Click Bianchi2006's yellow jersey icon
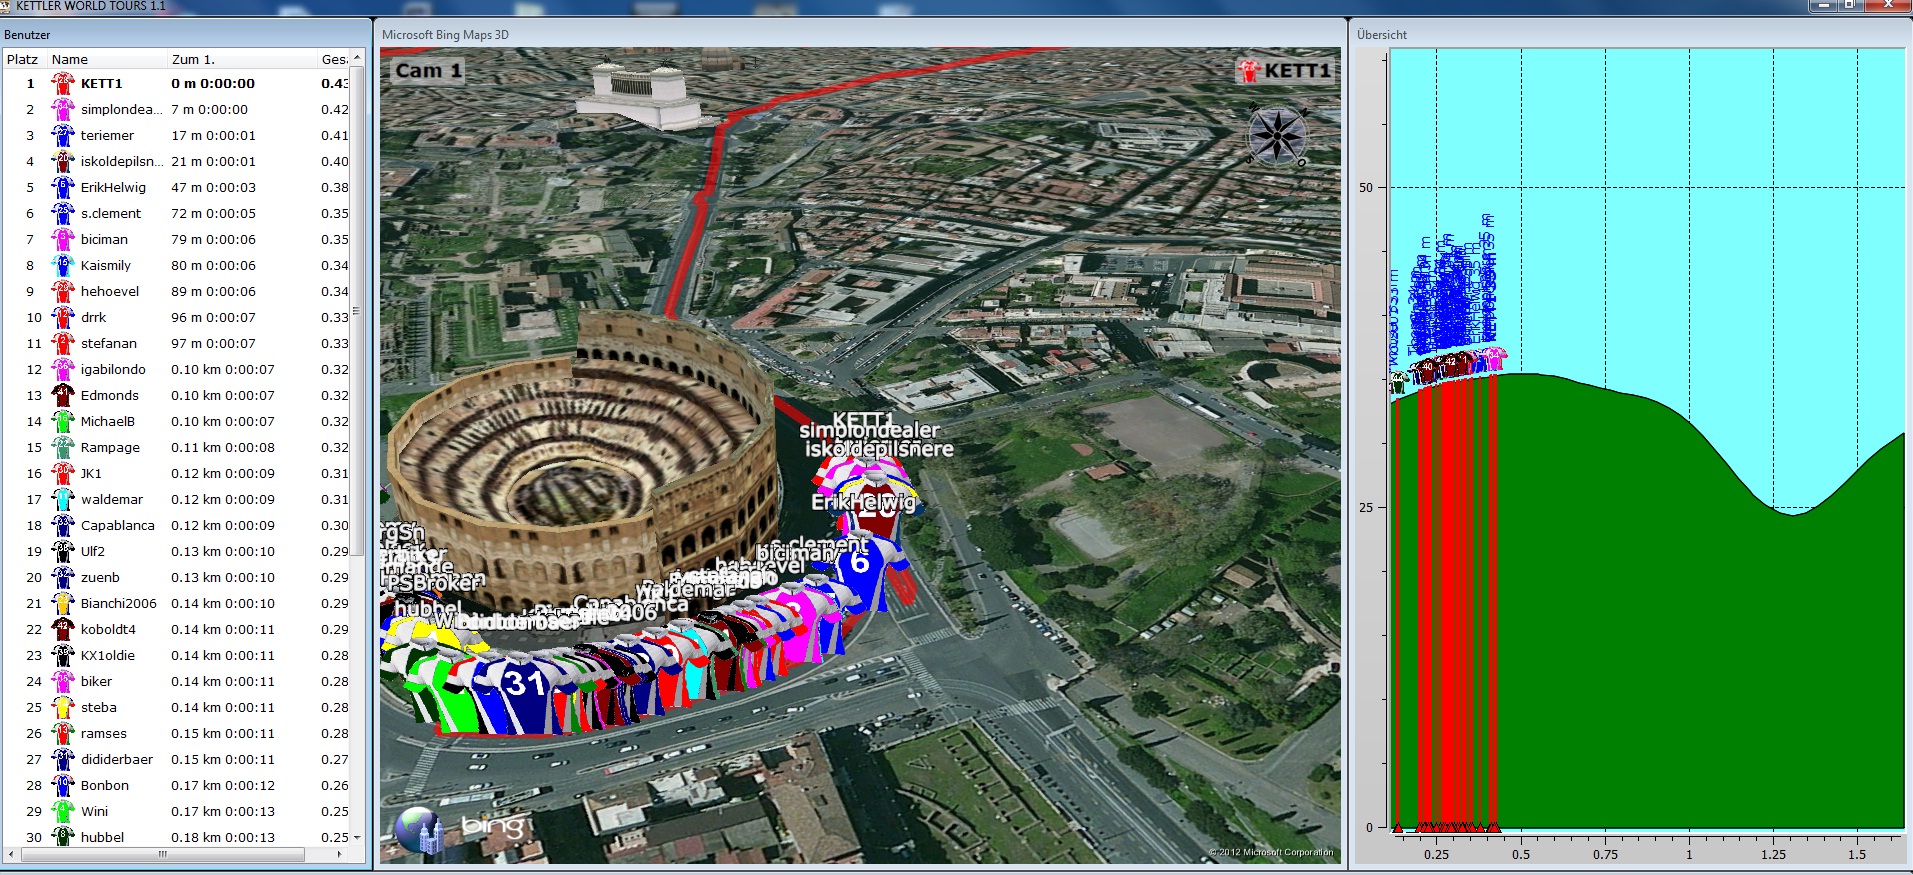The height and width of the screenshot is (875, 1913). click(x=63, y=604)
